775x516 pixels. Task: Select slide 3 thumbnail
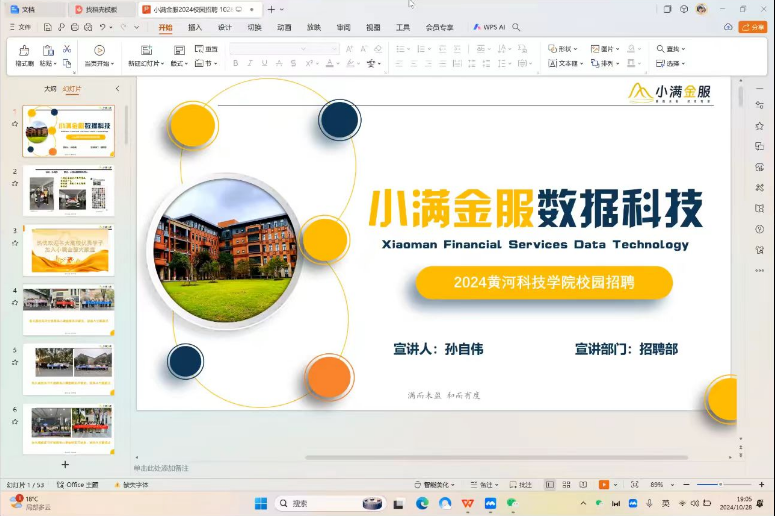click(69, 251)
